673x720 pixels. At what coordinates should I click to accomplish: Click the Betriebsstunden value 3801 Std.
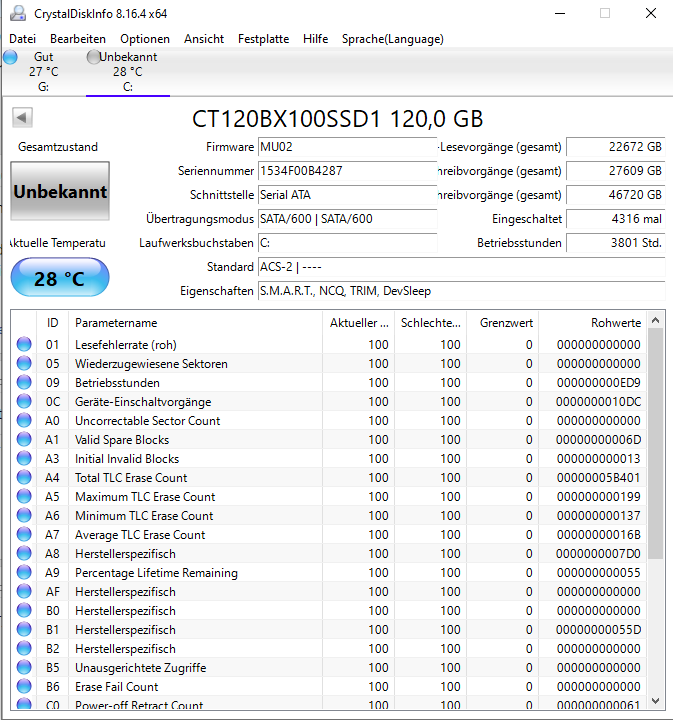tap(616, 243)
